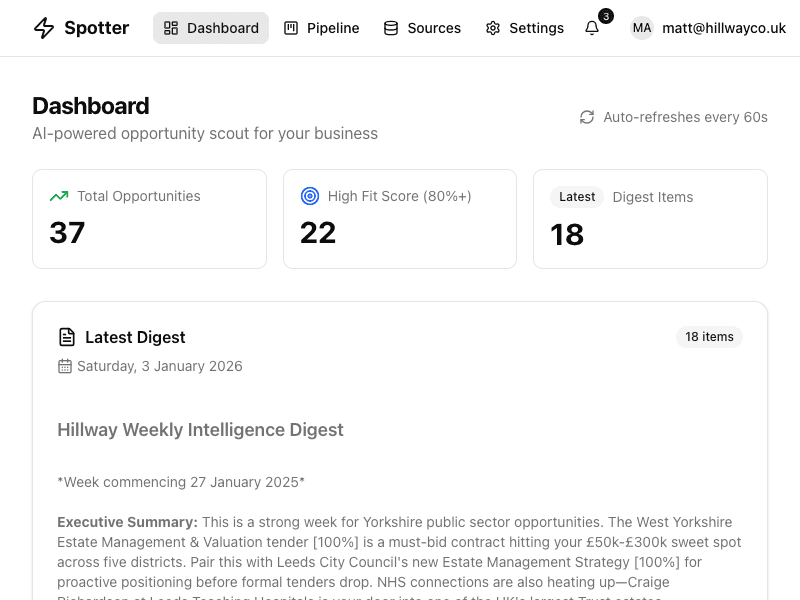Click the Sources database icon
The height and width of the screenshot is (600, 800).
coord(389,28)
